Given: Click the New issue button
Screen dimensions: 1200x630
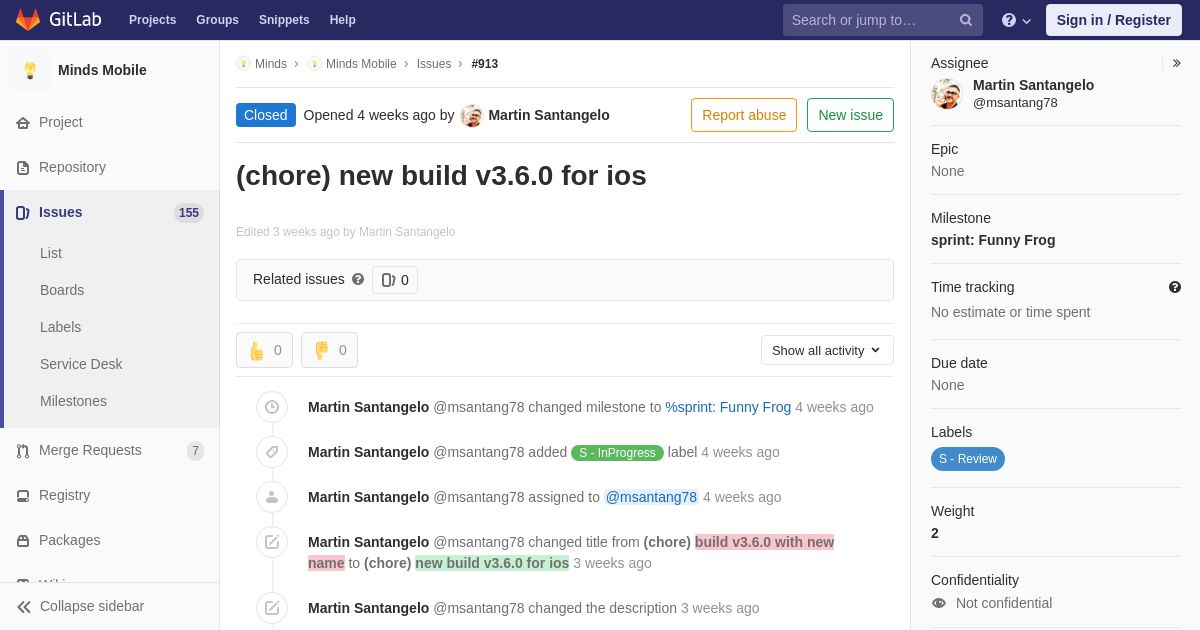Looking at the screenshot, I should tap(850, 115).
